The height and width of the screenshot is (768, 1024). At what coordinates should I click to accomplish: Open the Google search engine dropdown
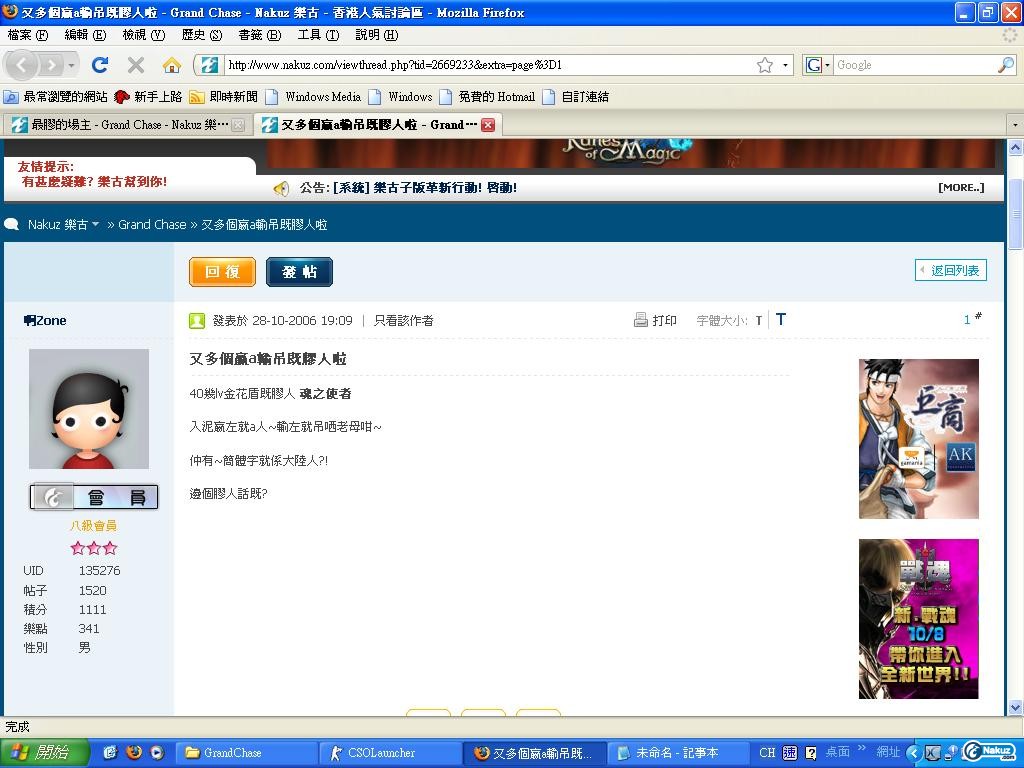[x=817, y=65]
